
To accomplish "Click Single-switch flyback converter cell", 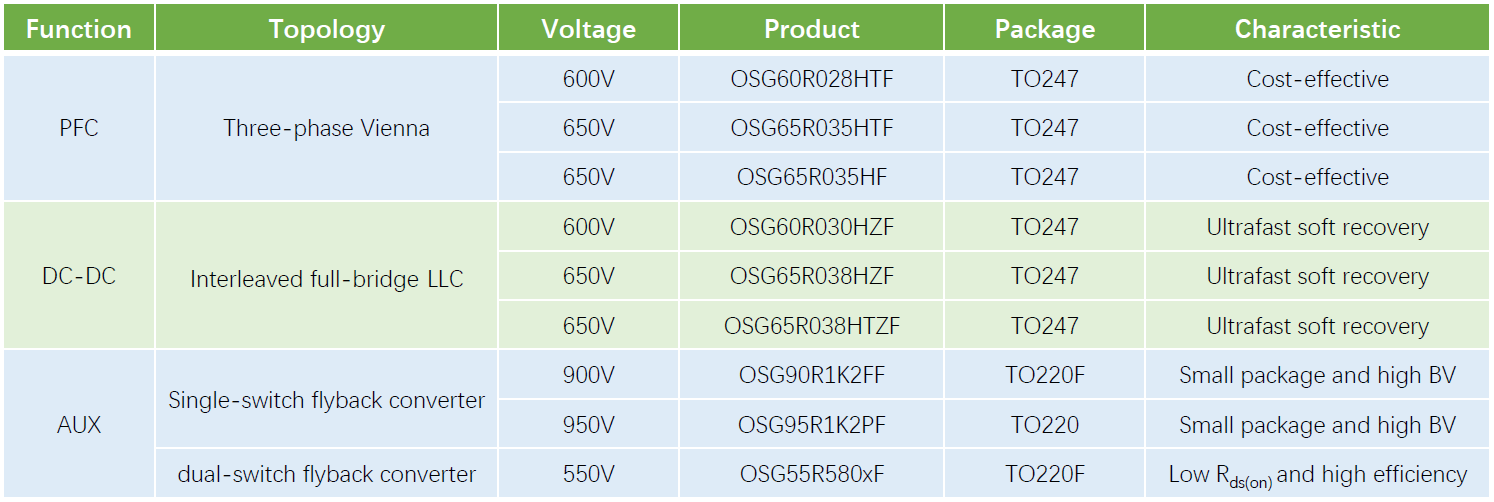I will [x=326, y=400].
